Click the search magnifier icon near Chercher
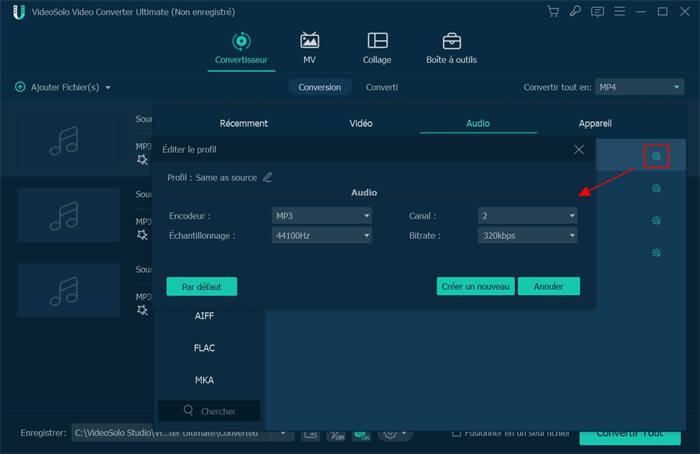 (188, 410)
